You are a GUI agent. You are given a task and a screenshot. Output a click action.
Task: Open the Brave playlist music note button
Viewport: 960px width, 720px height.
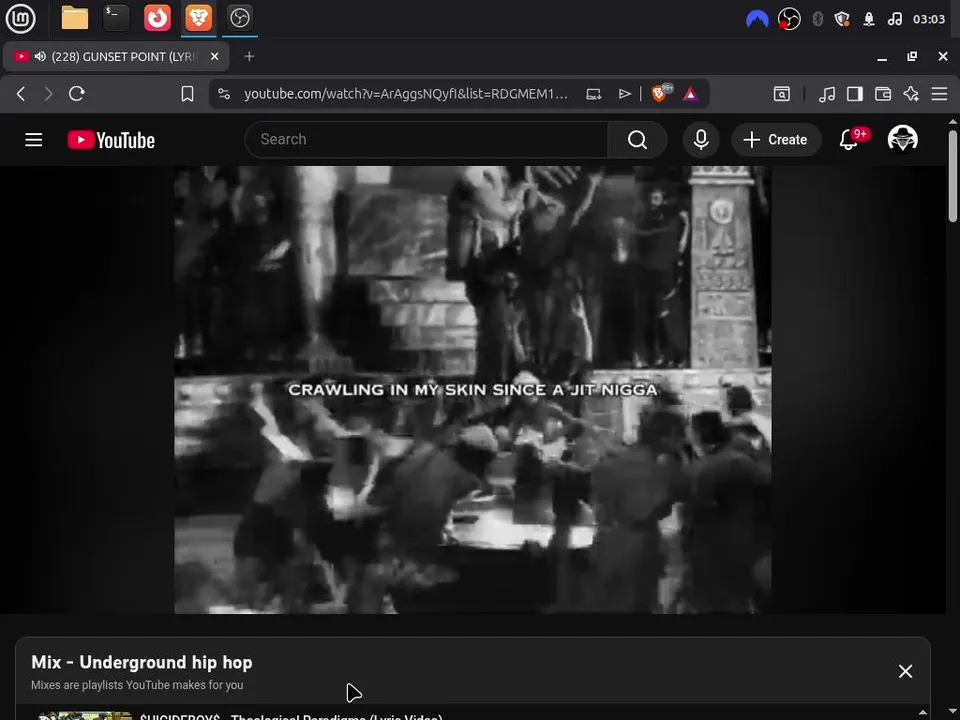(x=827, y=94)
